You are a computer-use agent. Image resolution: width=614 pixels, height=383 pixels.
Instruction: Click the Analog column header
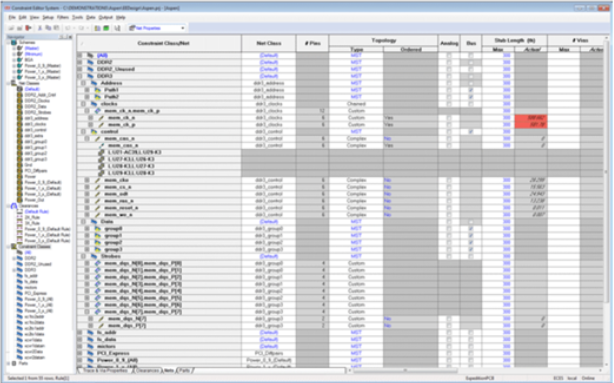tap(449, 43)
